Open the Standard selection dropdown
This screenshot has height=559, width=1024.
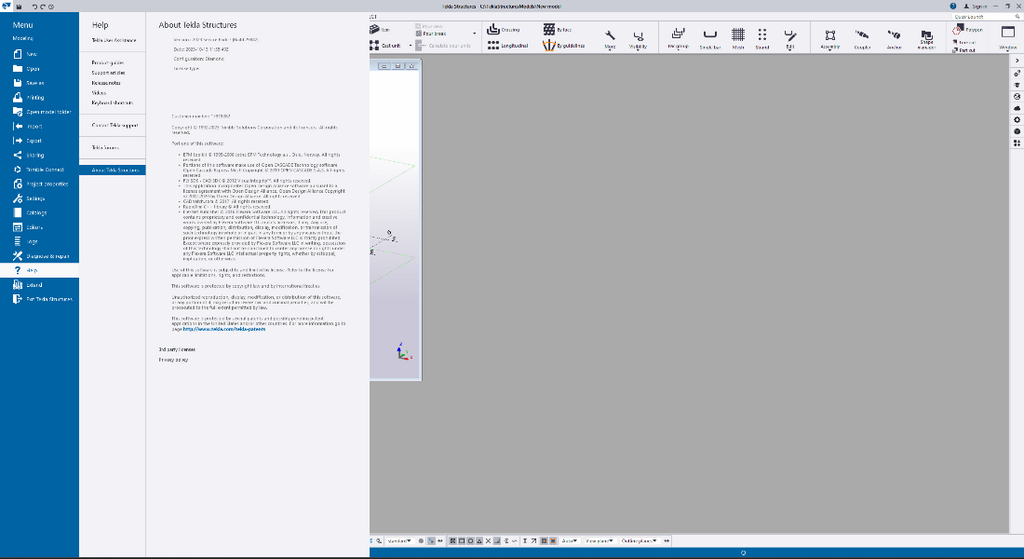point(398,541)
